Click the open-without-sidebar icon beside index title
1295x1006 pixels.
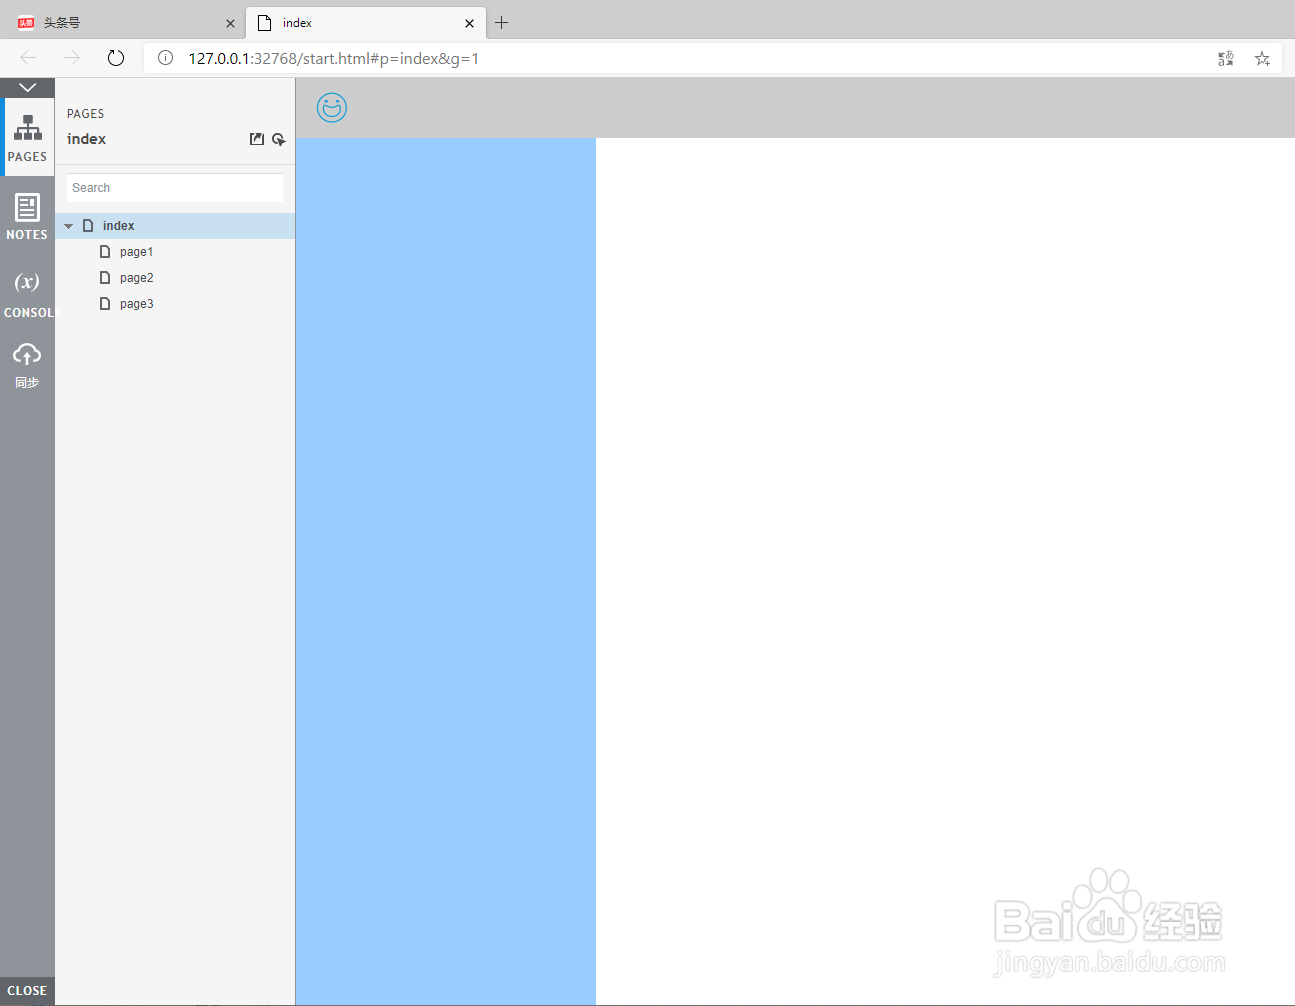[x=257, y=139]
